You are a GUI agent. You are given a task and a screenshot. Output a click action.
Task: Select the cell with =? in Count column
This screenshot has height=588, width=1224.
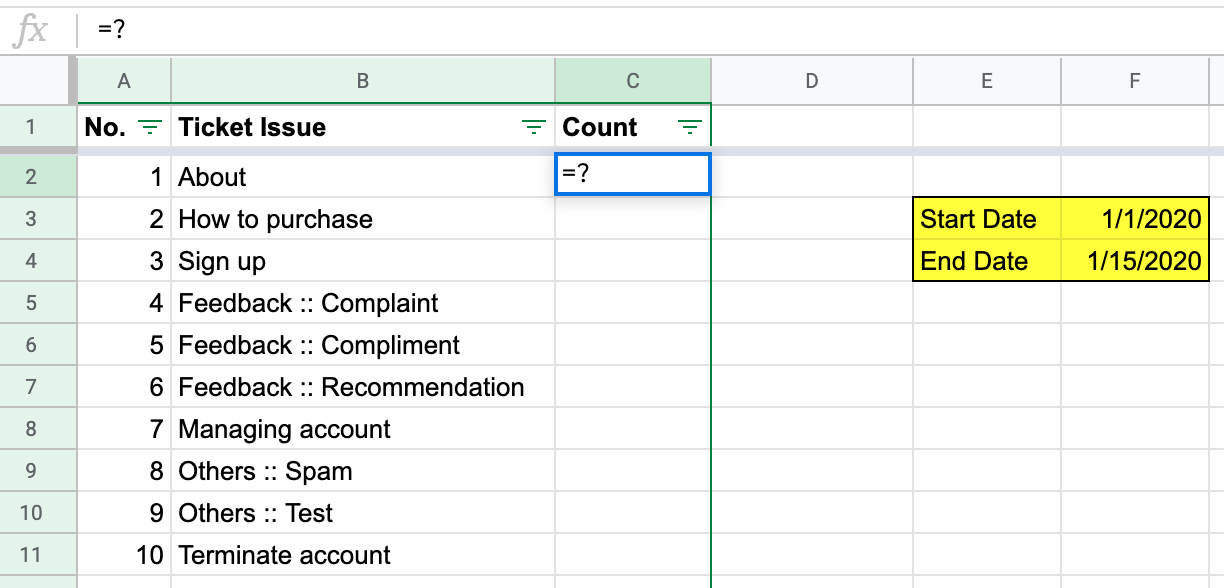(633, 174)
